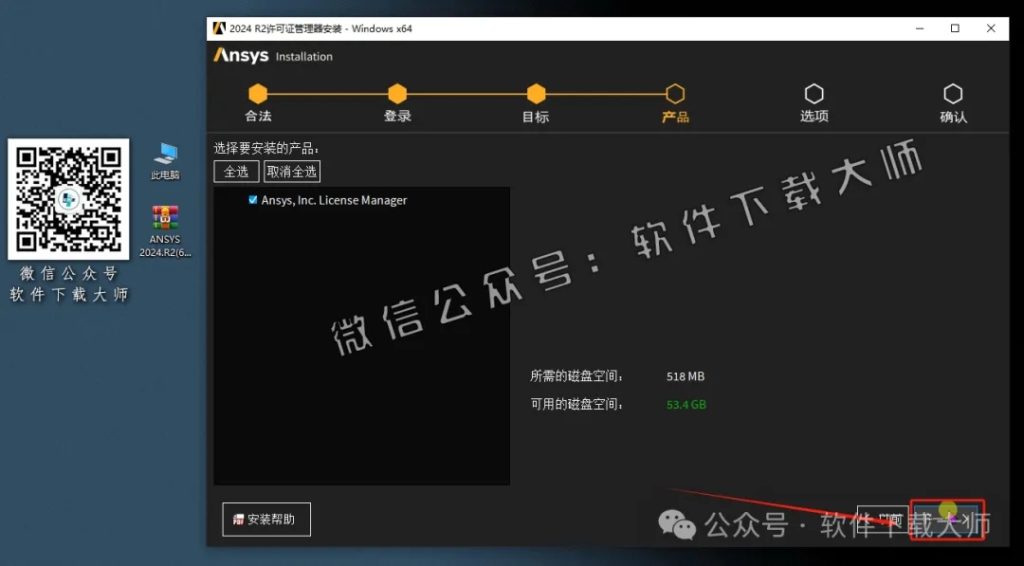The width and height of the screenshot is (1024, 566).
Task: Click the 取消全选 button
Action: click(x=292, y=172)
